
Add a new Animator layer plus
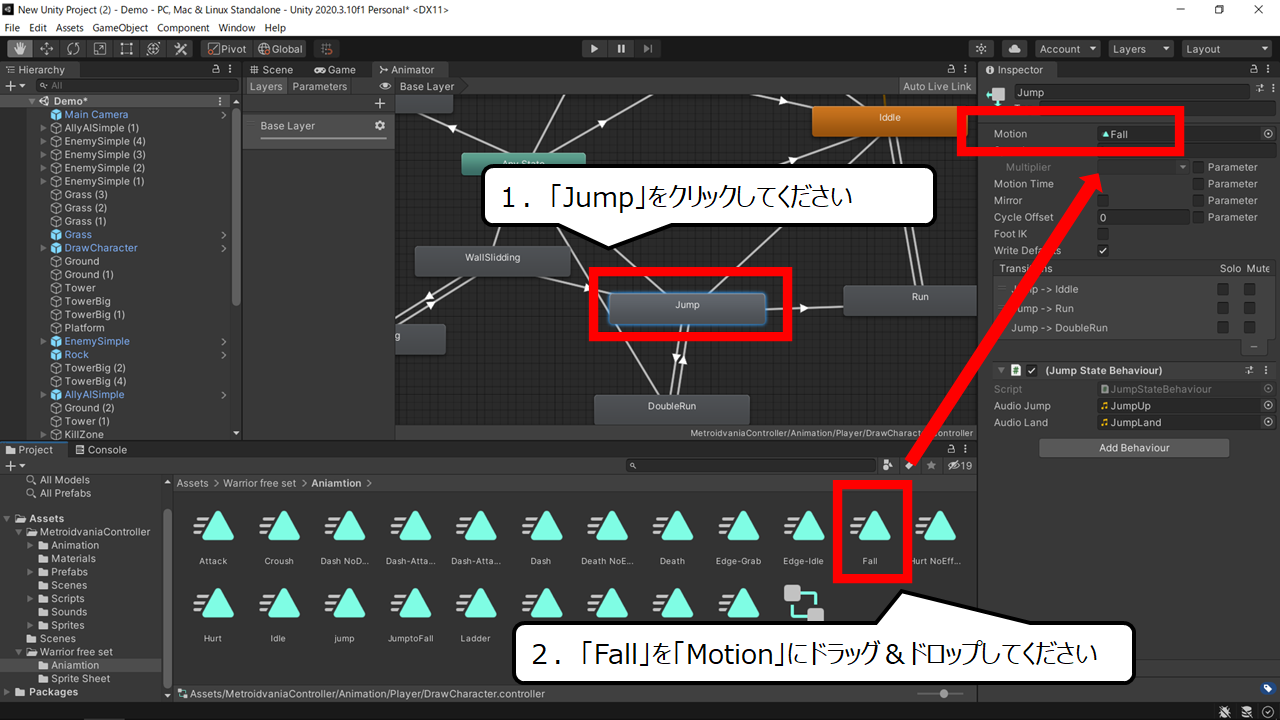380,104
